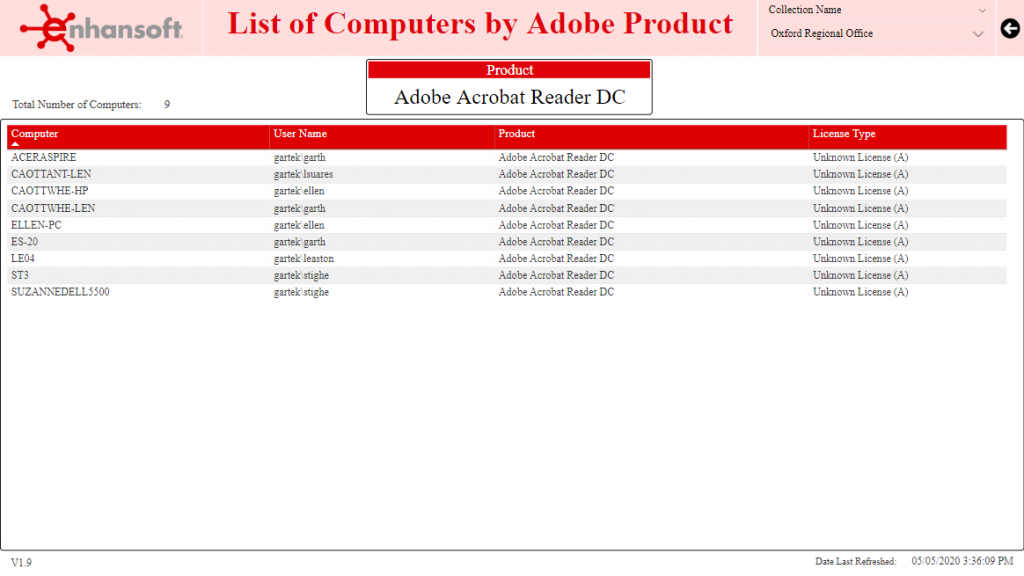
Task: Collapse the Collection Name slicer chevron
Action: [x=982, y=10]
